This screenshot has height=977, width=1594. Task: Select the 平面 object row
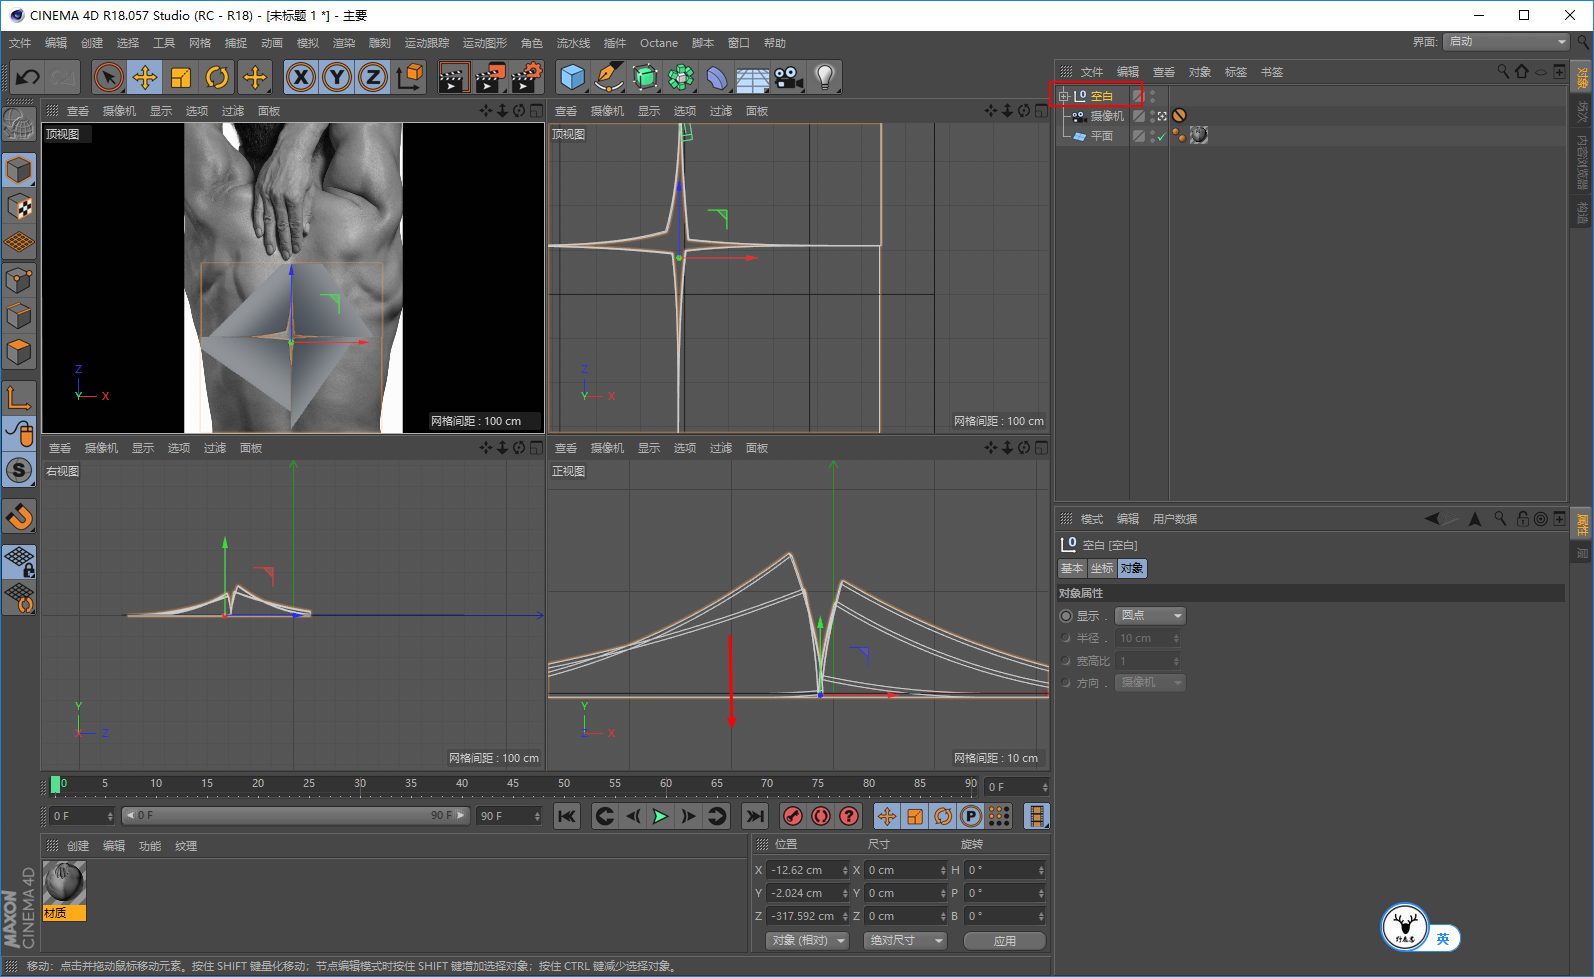1102,136
